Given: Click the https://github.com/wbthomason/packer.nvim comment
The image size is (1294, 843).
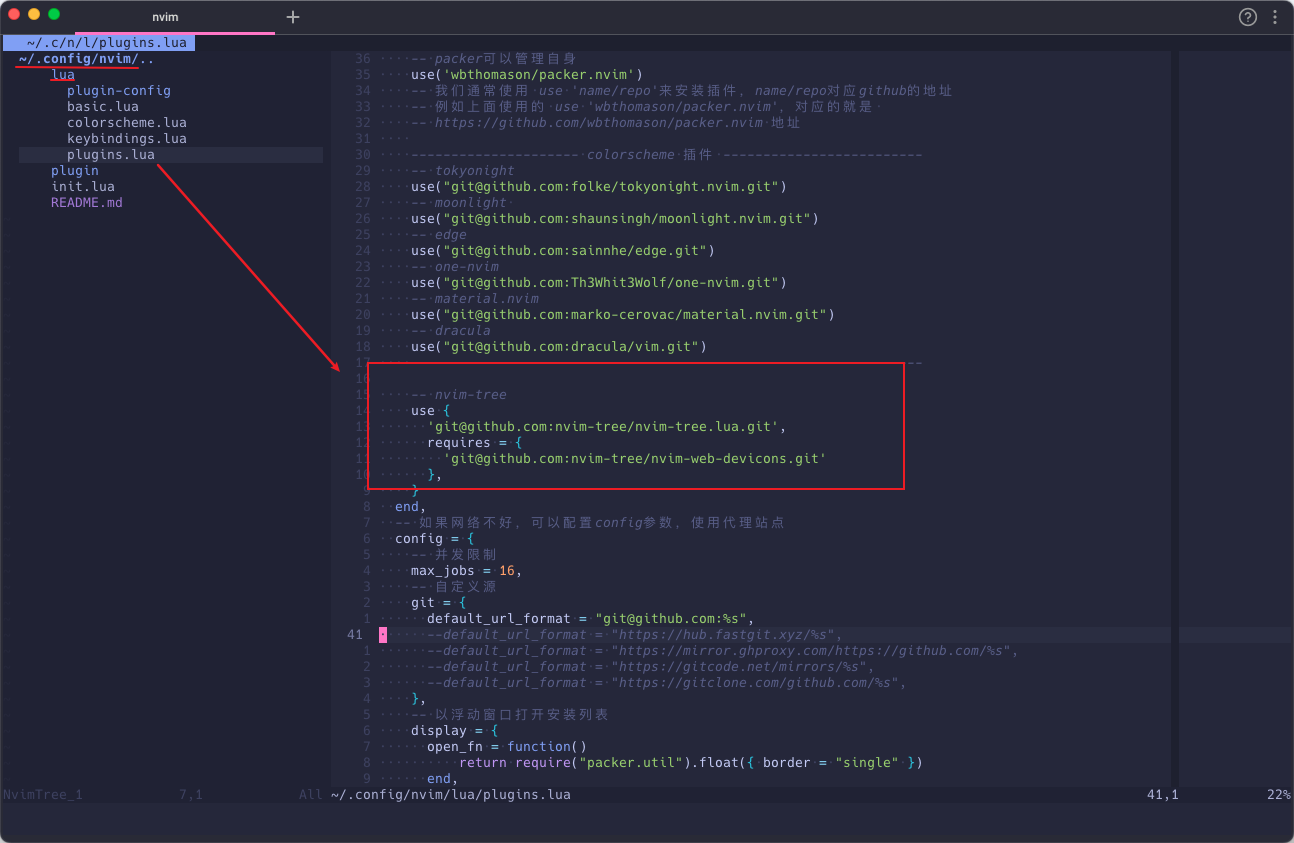Looking at the screenshot, I should 605,123.
